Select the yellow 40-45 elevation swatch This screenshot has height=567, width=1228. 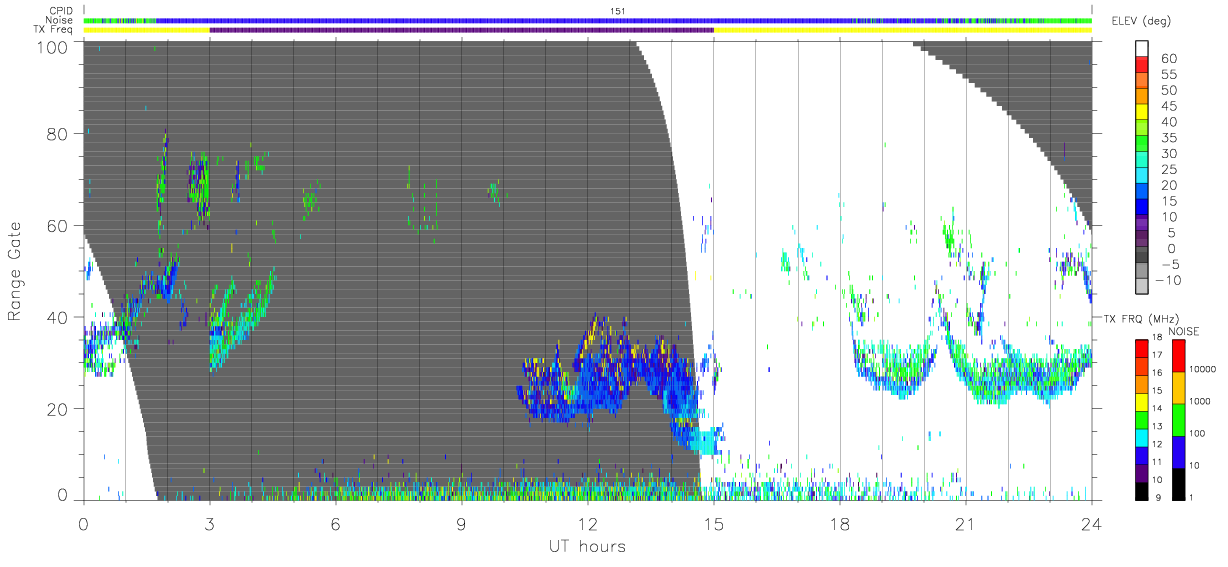coord(1143,114)
